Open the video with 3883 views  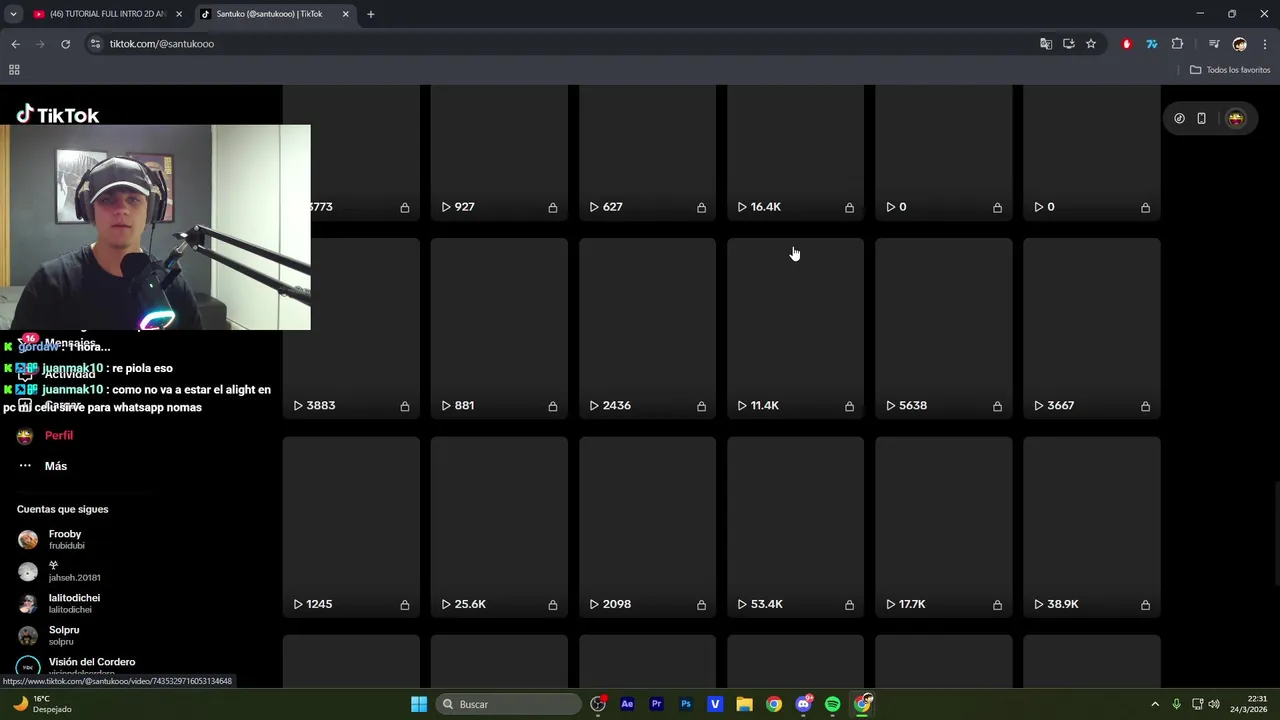[351, 329]
